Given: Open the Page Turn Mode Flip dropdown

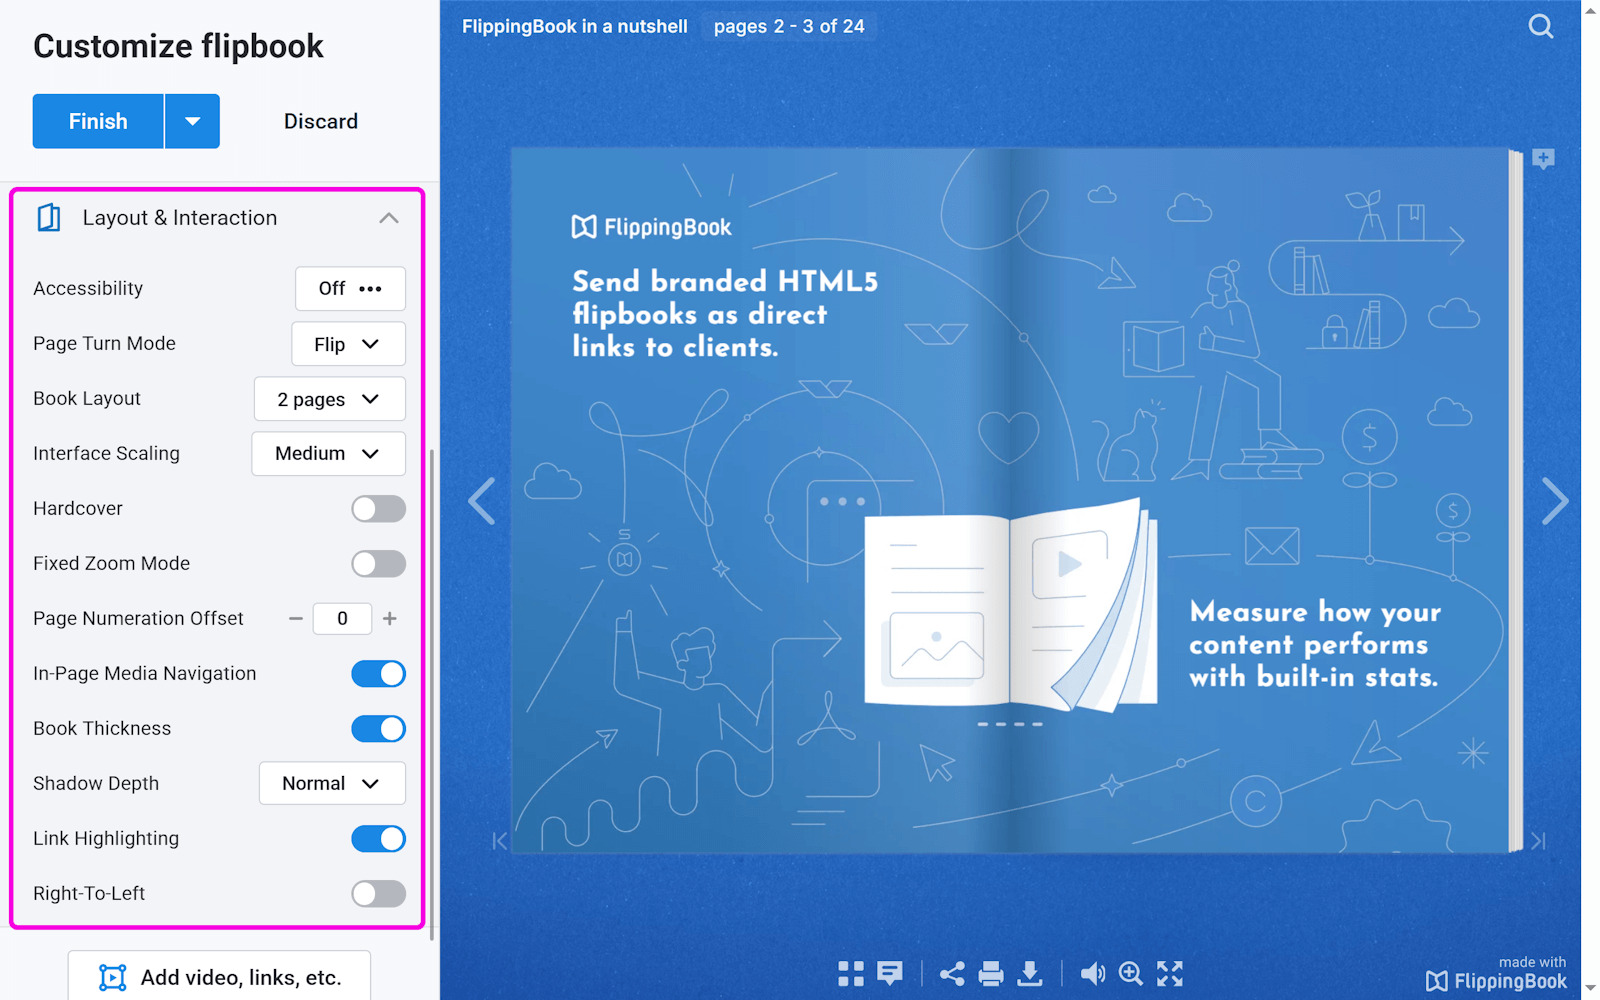Looking at the screenshot, I should (348, 344).
